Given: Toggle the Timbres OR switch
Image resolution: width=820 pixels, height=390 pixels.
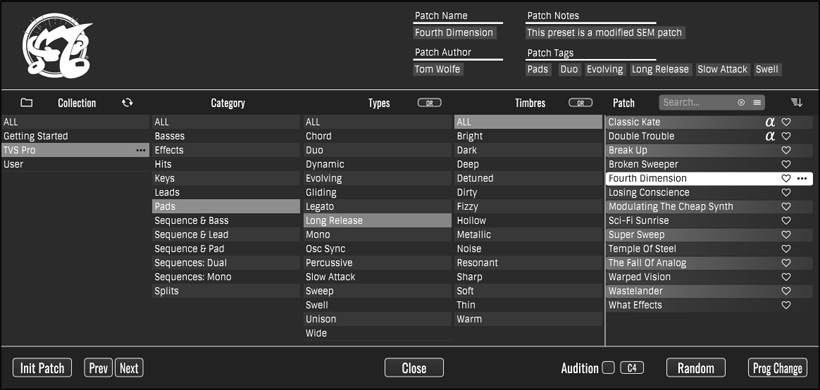Looking at the screenshot, I should (x=580, y=103).
